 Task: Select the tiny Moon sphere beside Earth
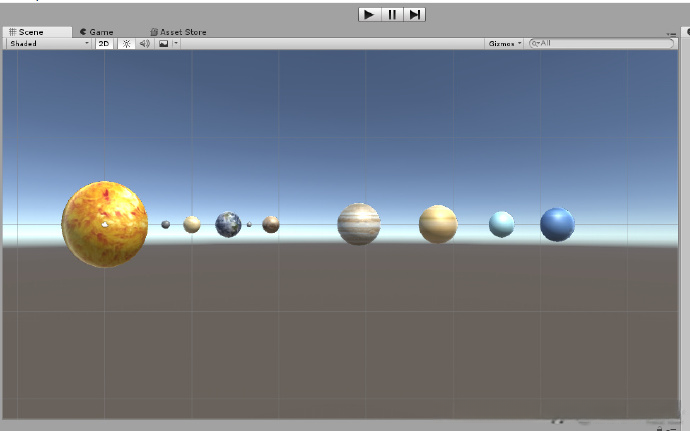point(249,225)
